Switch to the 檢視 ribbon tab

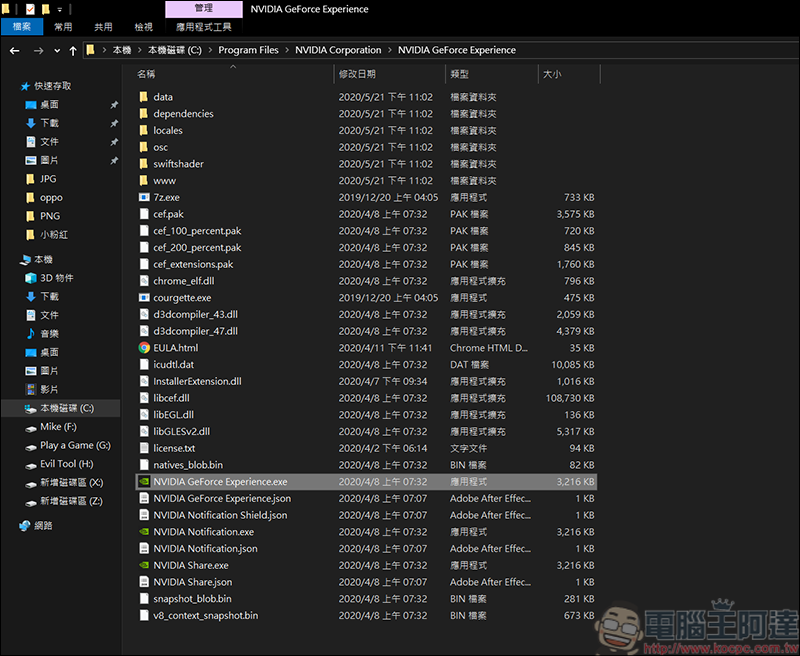[x=144, y=27]
